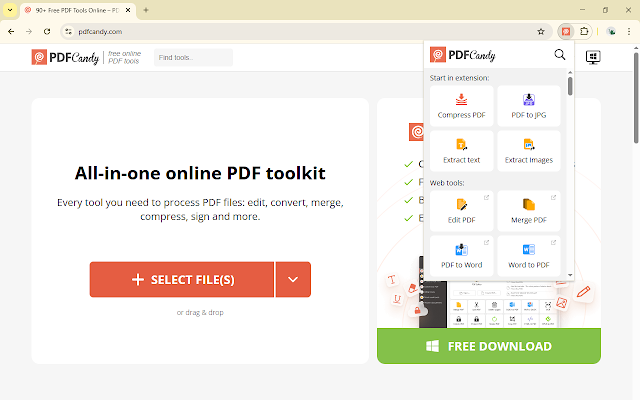Select the 90+ Free PDF Tools Online tab
Viewport: 640px width, 400px height.
[78, 10]
